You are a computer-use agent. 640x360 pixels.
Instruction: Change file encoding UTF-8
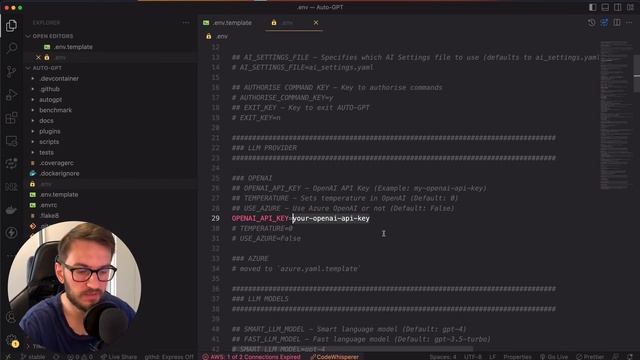473,357
